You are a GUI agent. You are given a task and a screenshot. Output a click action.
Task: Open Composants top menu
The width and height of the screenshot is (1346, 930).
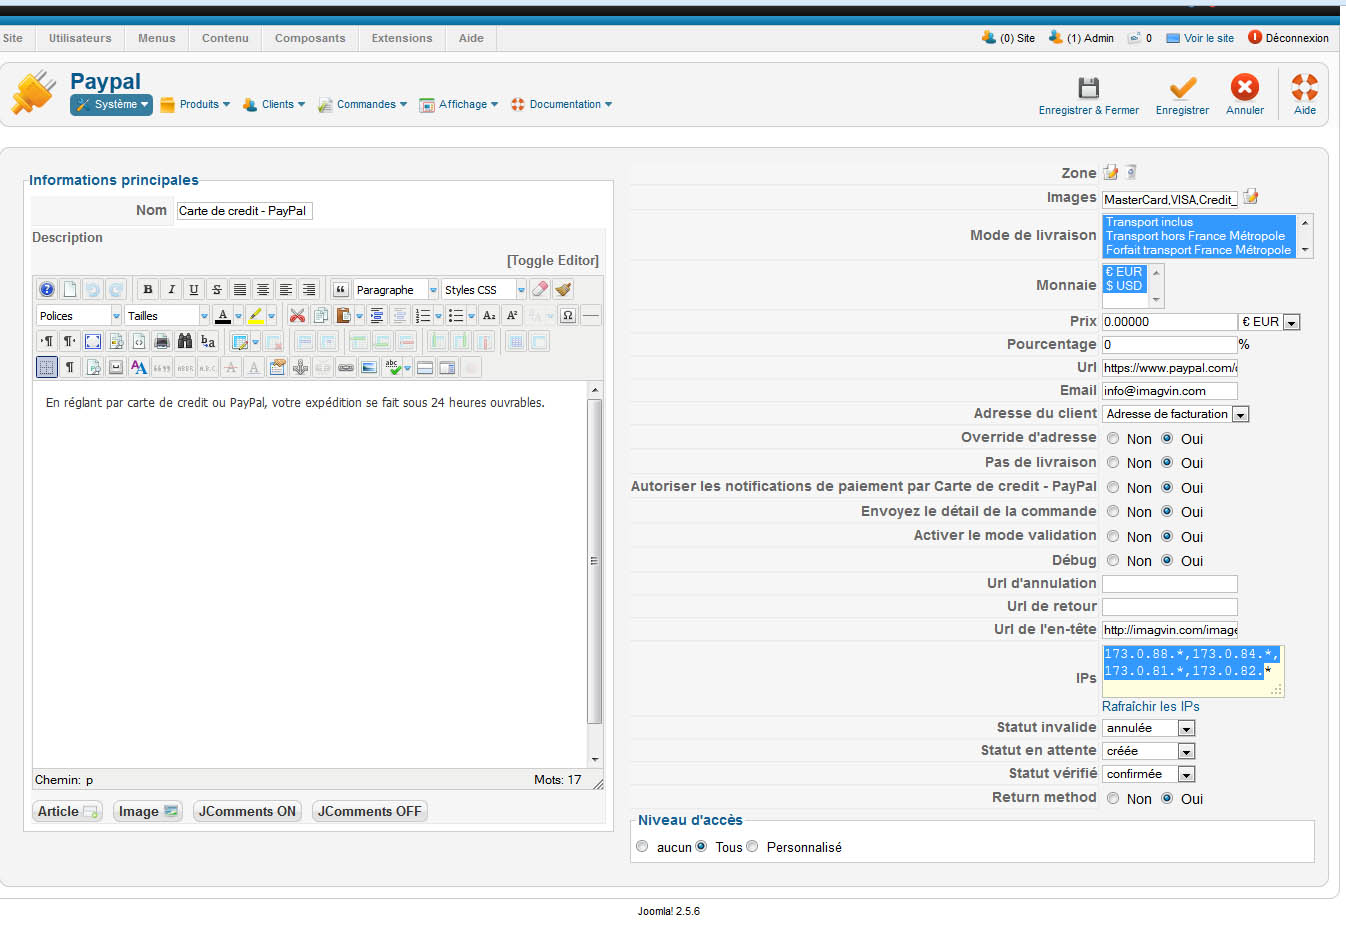[x=310, y=38]
